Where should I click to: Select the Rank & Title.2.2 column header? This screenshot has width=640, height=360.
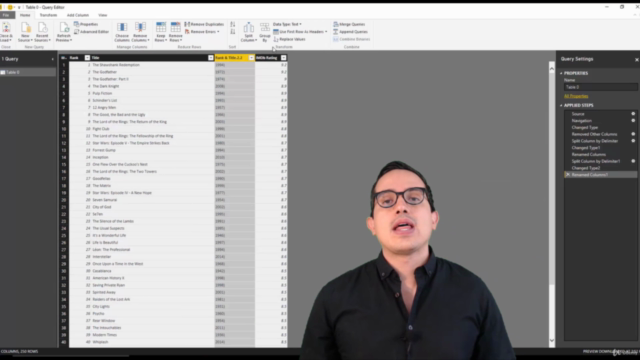[x=231, y=58]
